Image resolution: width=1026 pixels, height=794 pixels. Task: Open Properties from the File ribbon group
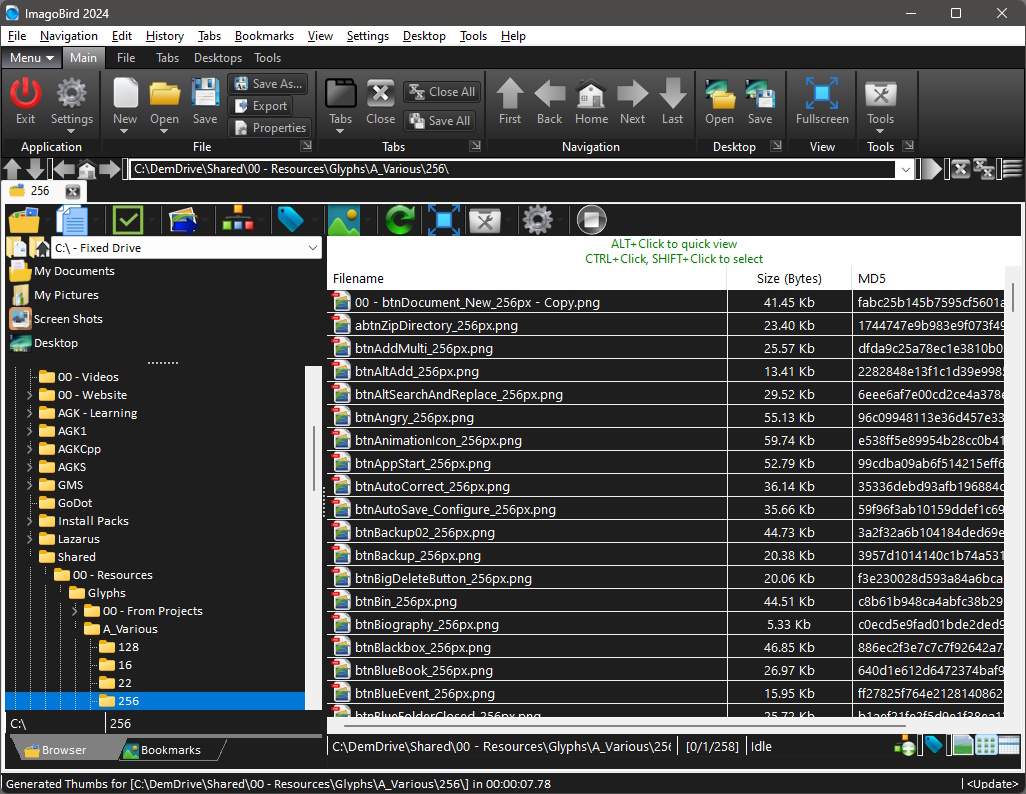(x=270, y=128)
